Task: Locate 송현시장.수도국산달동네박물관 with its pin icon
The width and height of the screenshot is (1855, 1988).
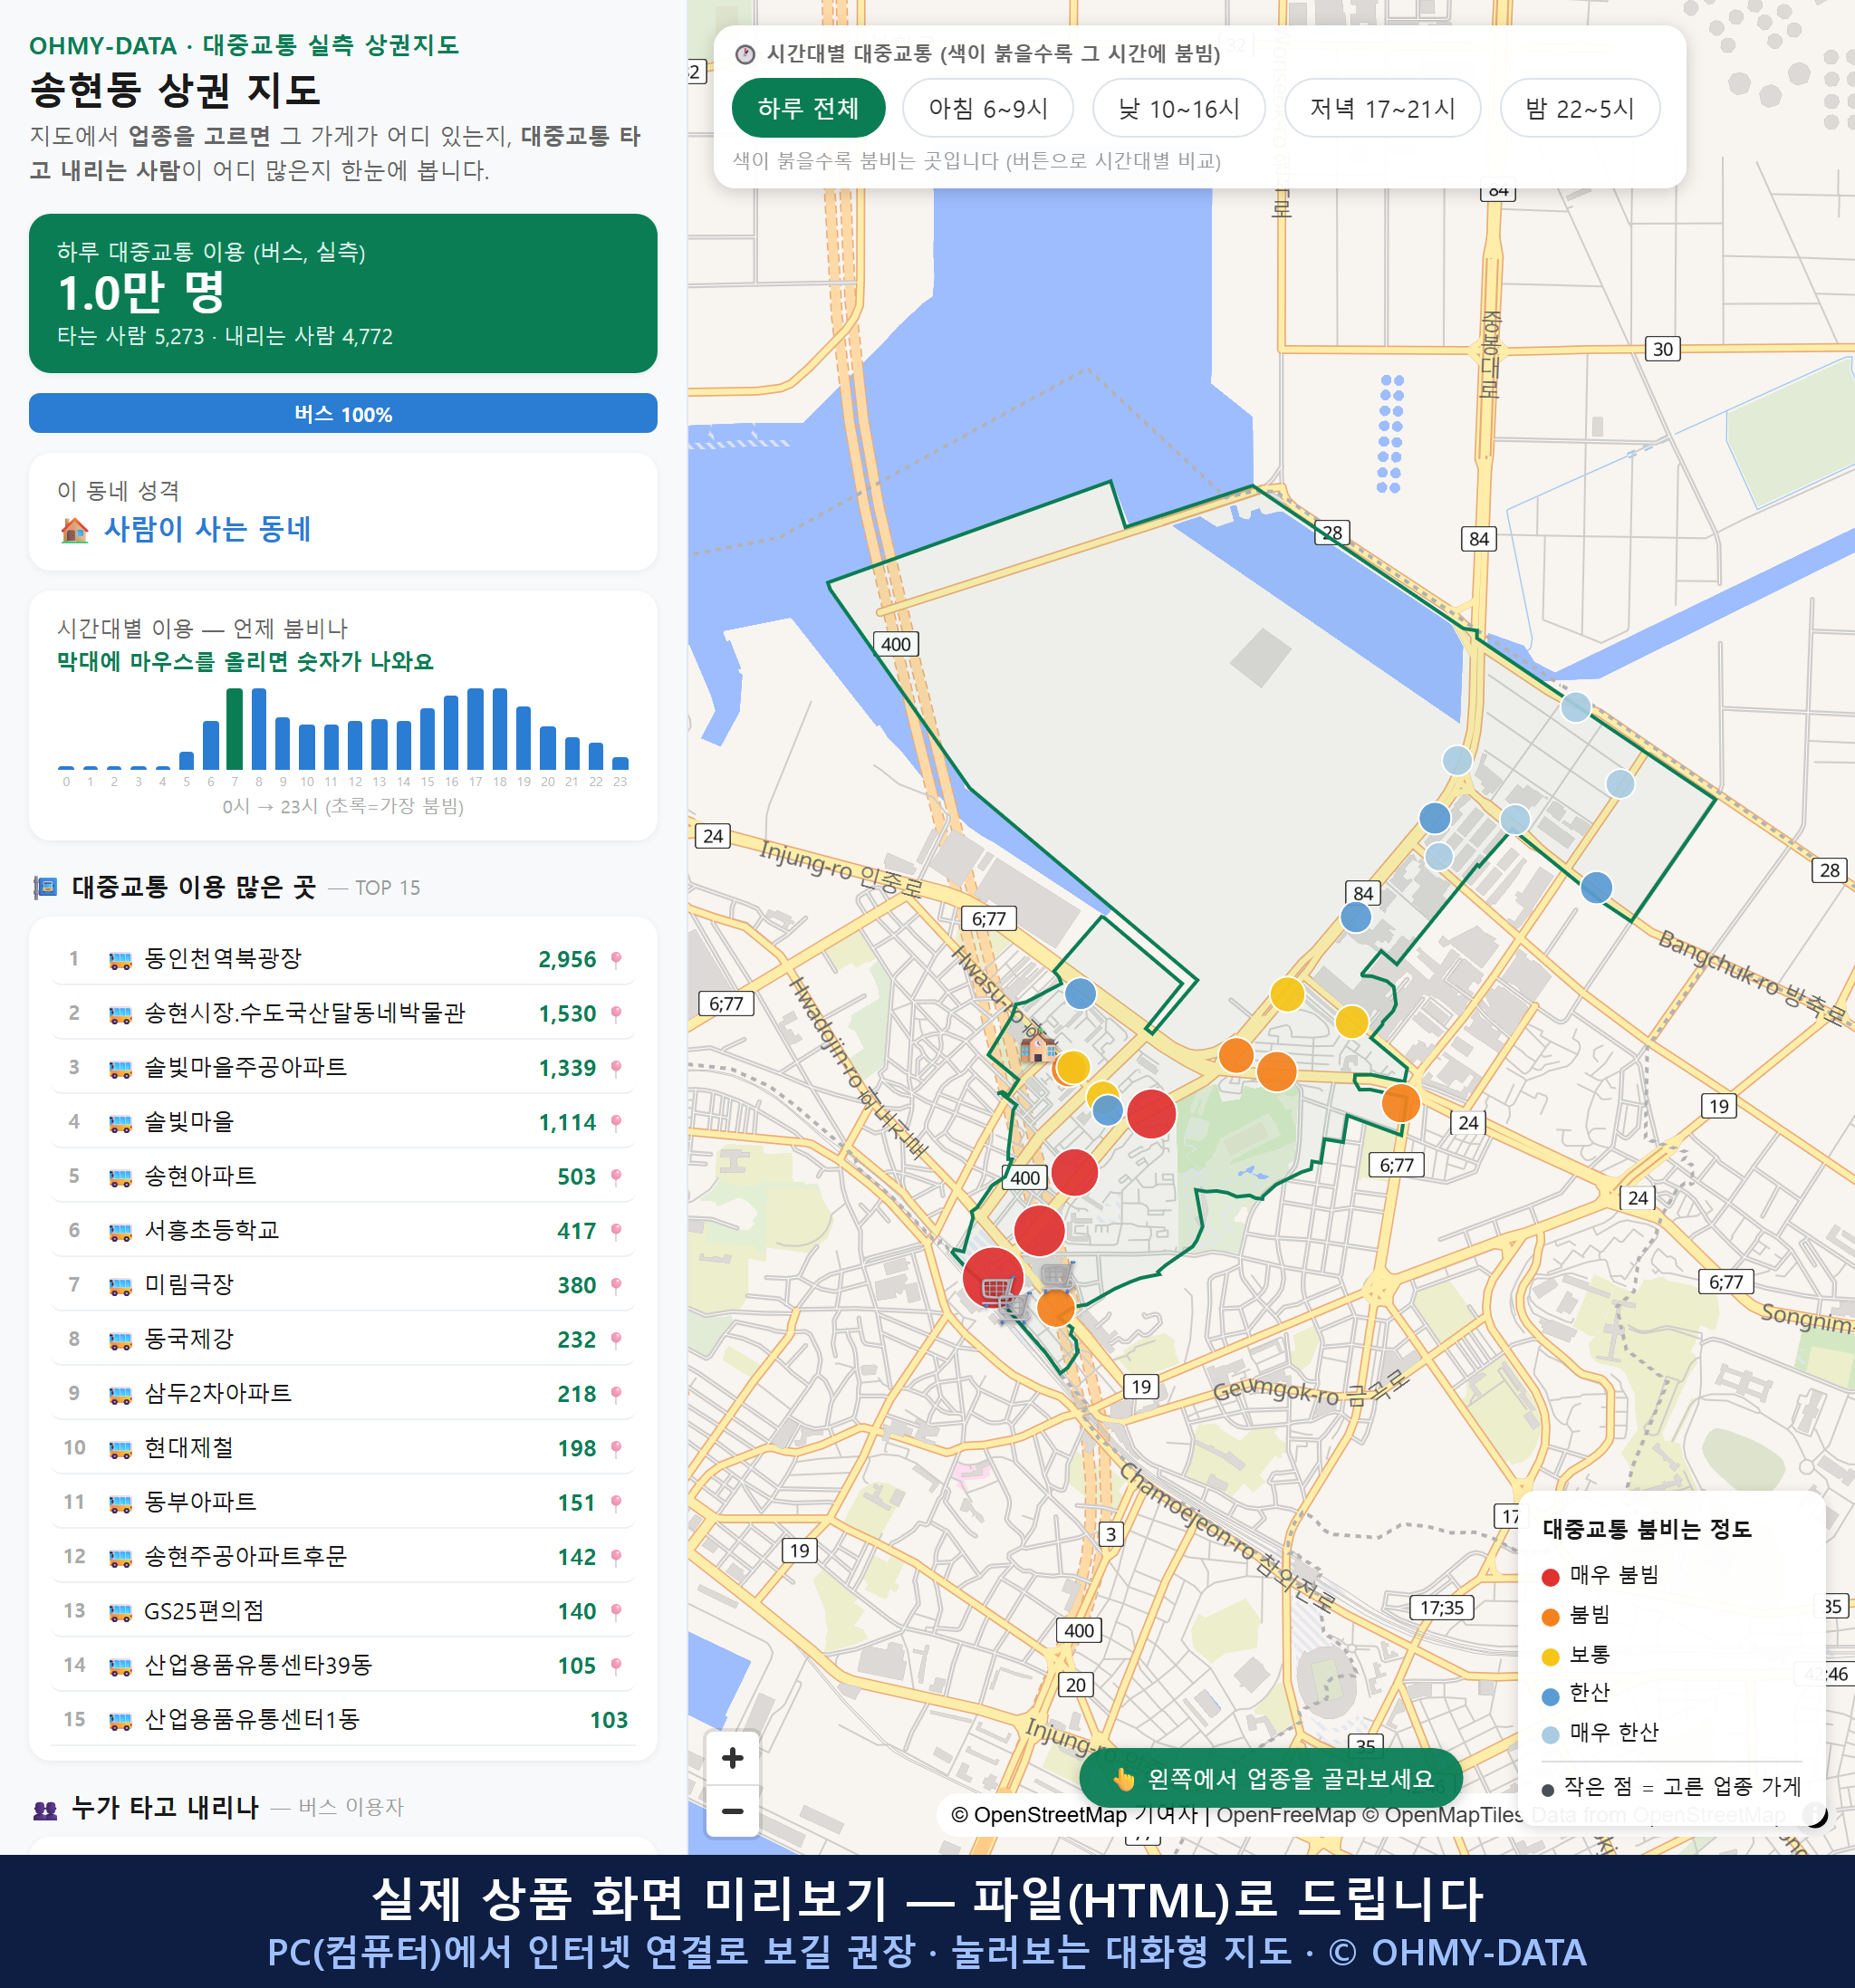Action: (616, 1014)
